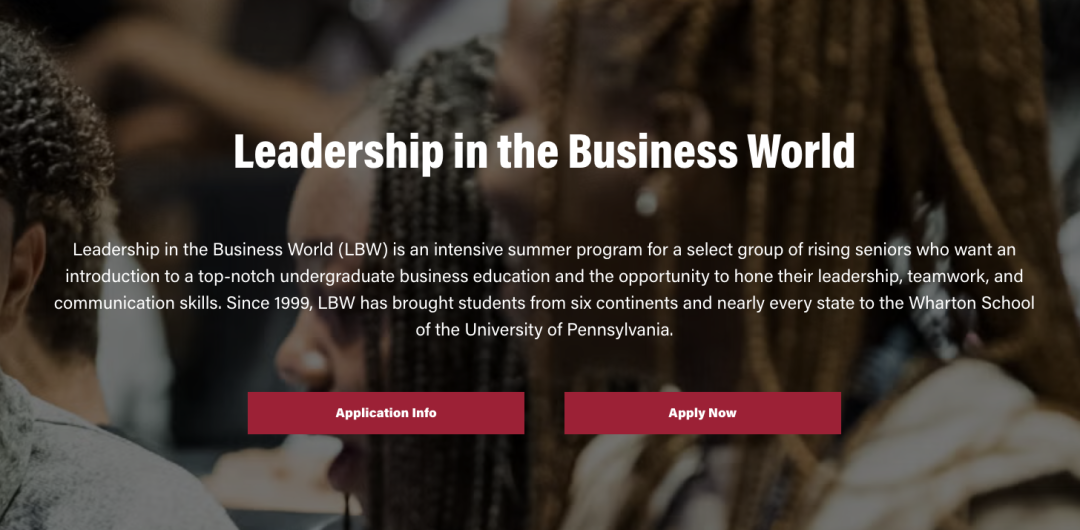Click the "University of Pennsylvania" text

coord(567,329)
